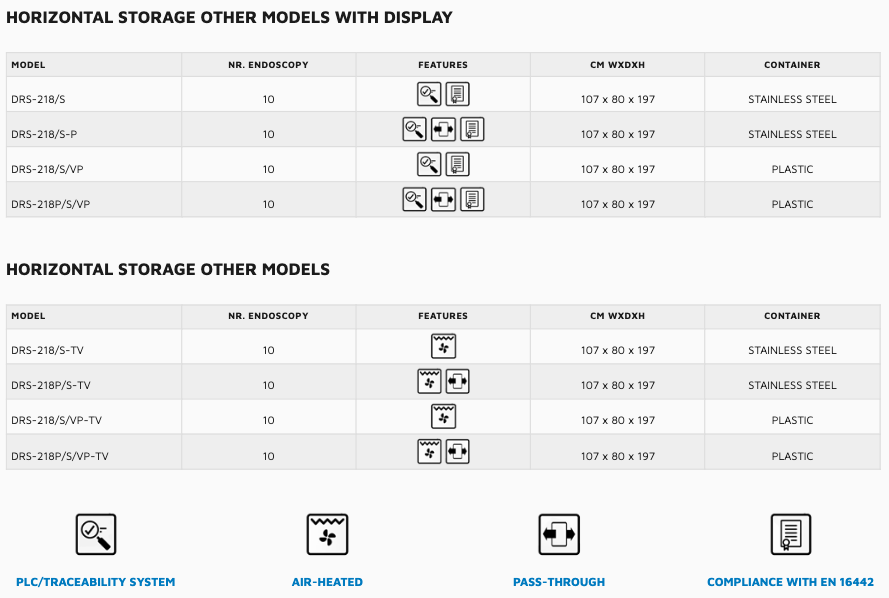
Task: Click the CONTAINER header in the second table
Action: pyautogui.click(x=792, y=316)
